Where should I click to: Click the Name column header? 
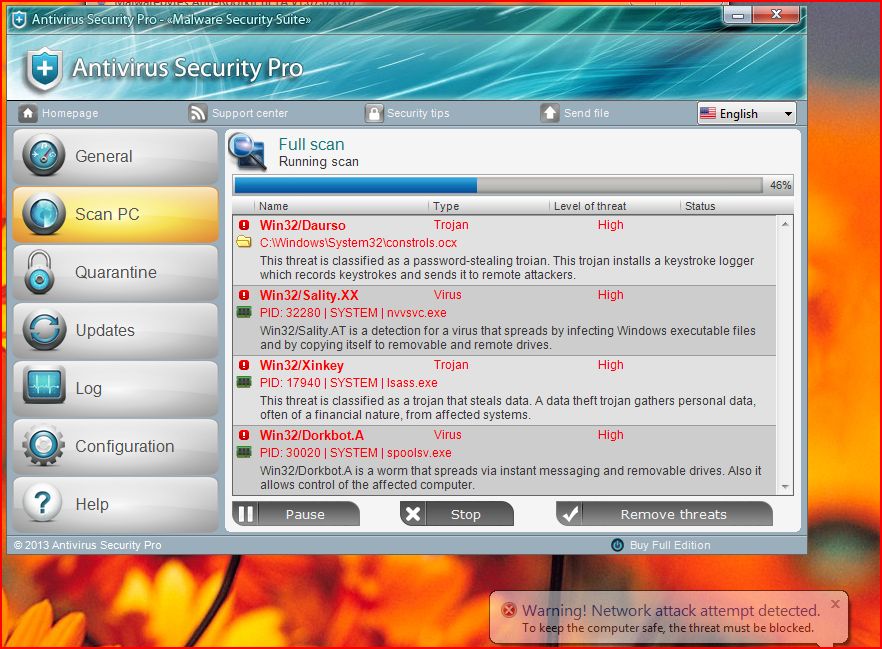[273, 206]
